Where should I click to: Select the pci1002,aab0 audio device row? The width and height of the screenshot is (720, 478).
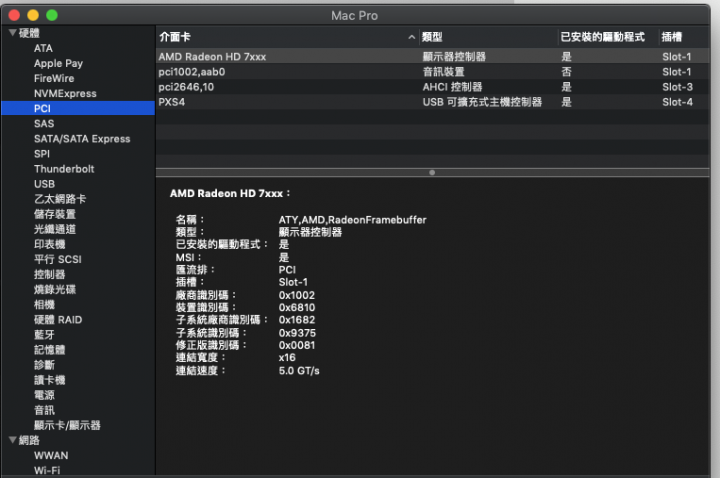tap(432, 72)
